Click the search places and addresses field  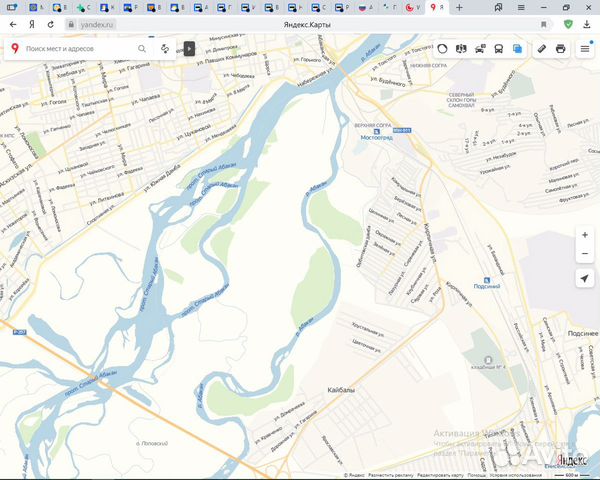coord(78,49)
